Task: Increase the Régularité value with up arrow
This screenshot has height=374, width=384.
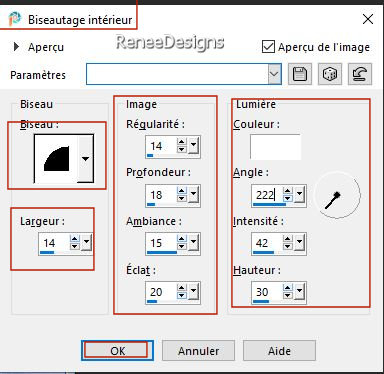Action: (182, 143)
